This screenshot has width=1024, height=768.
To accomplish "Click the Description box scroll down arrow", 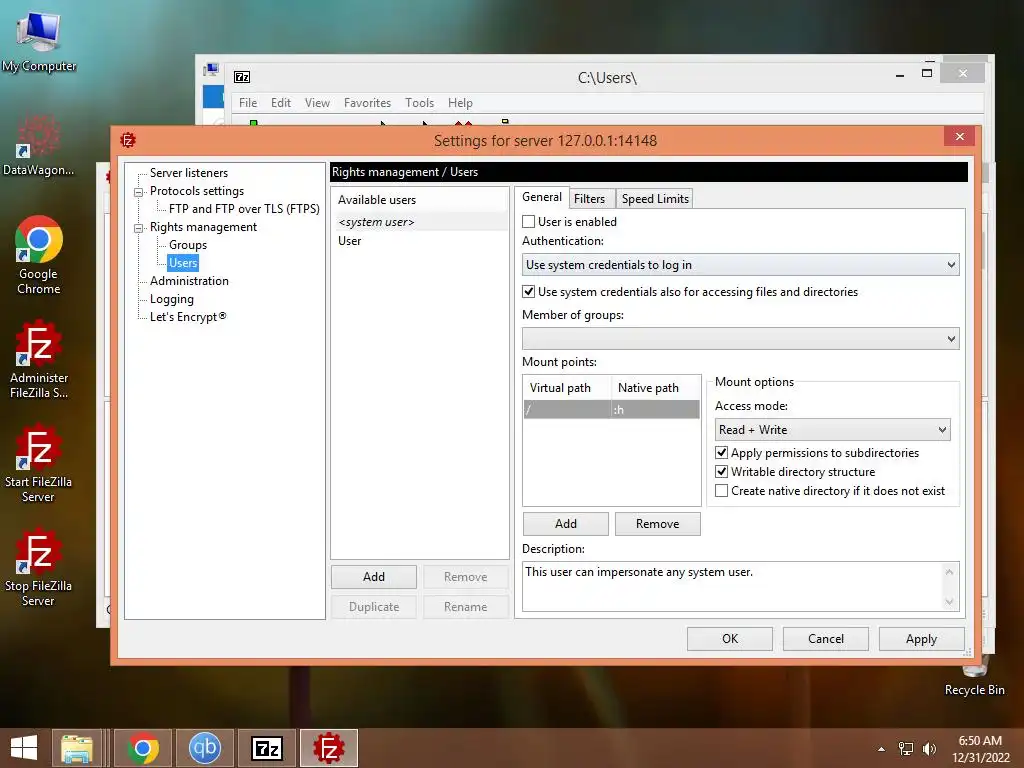I will [950, 601].
